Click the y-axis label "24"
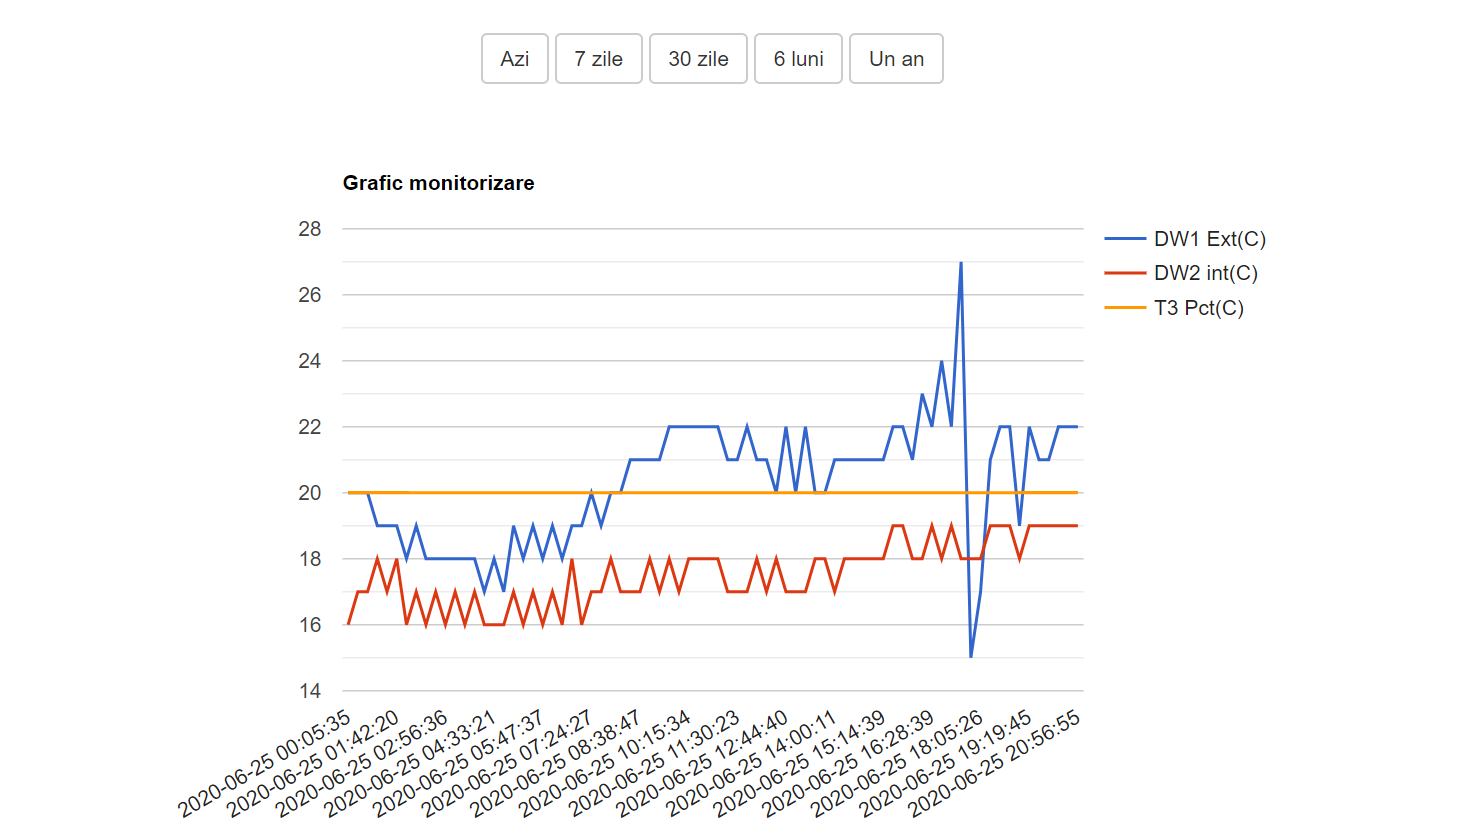The height and width of the screenshot is (840, 1460). click(310, 361)
